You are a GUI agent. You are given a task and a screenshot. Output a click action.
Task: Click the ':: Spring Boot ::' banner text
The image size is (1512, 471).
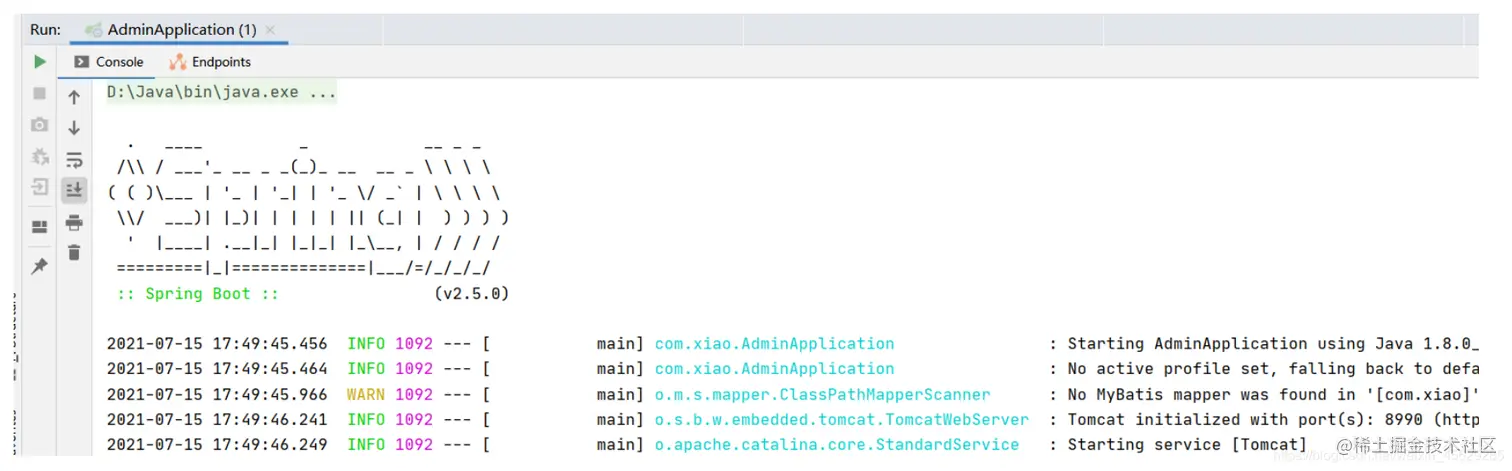click(198, 294)
